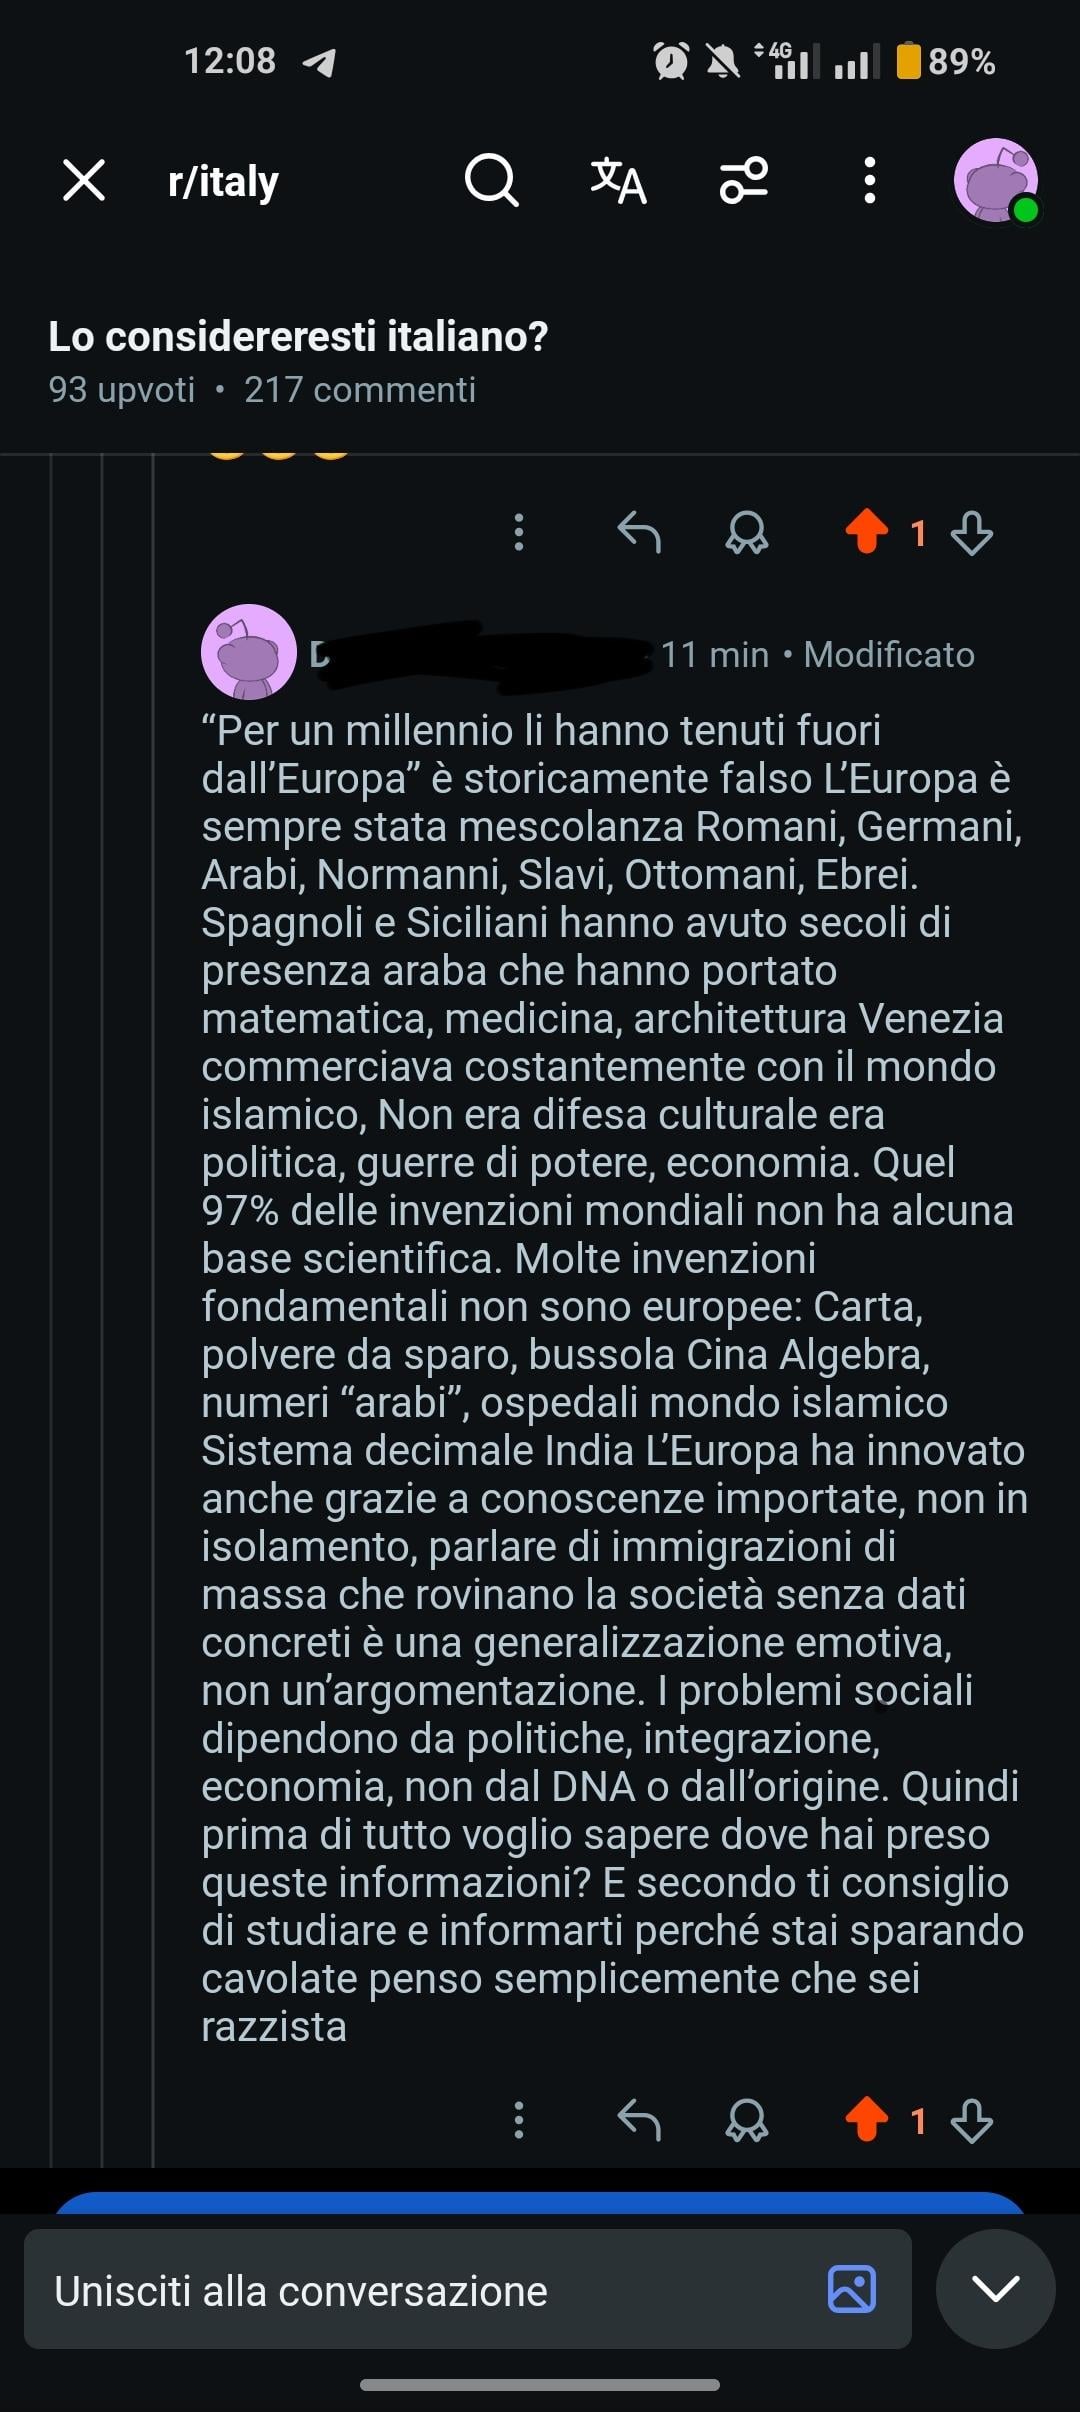1080x2412 pixels.
Task: Open the search icon in header
Action: 491,181
